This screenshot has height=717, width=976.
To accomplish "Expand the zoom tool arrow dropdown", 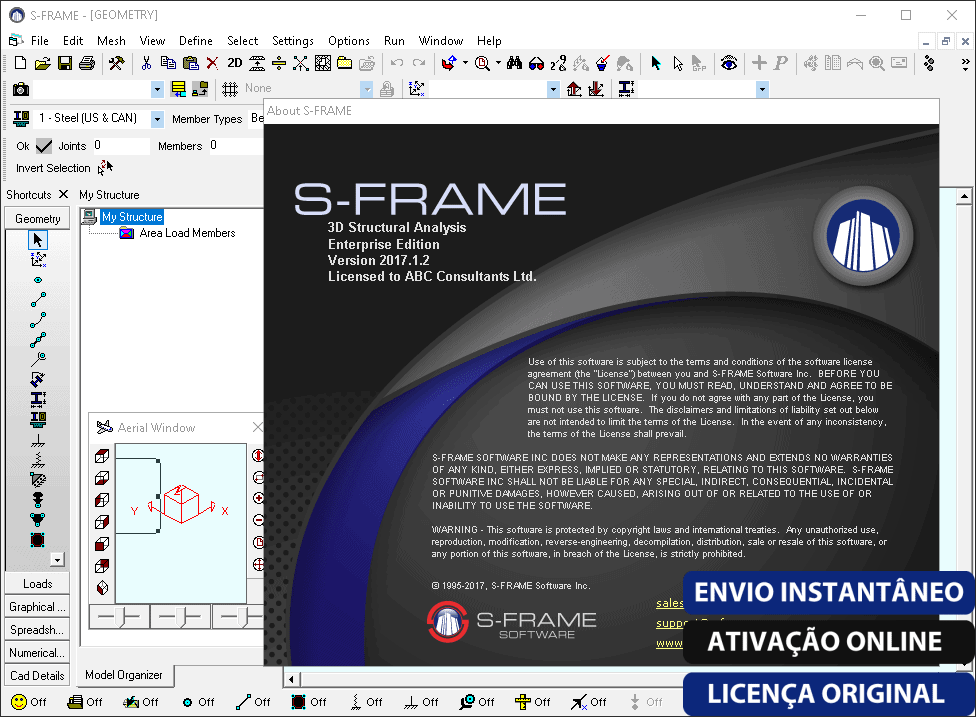I will [498, 63].
